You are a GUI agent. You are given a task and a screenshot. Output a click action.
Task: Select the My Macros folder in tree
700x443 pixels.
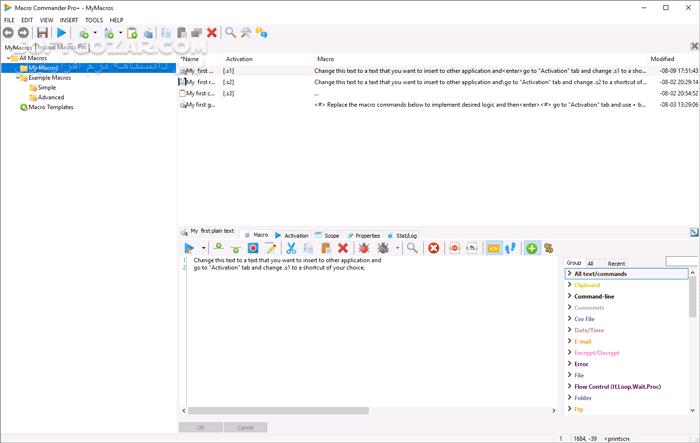(x=43, y=68)
